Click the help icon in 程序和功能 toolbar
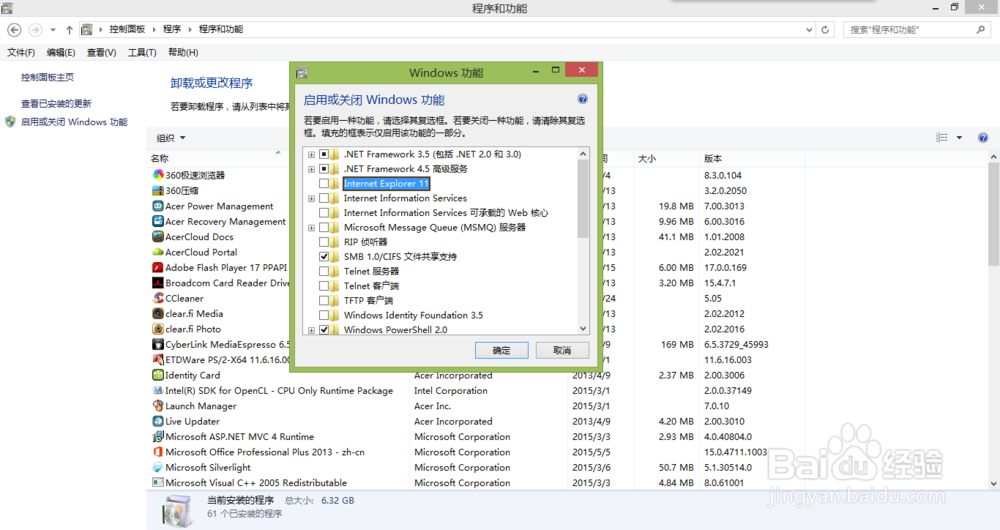Viewport: 1000px width, 530px height. pyautogui.click(x=983, y=138)
